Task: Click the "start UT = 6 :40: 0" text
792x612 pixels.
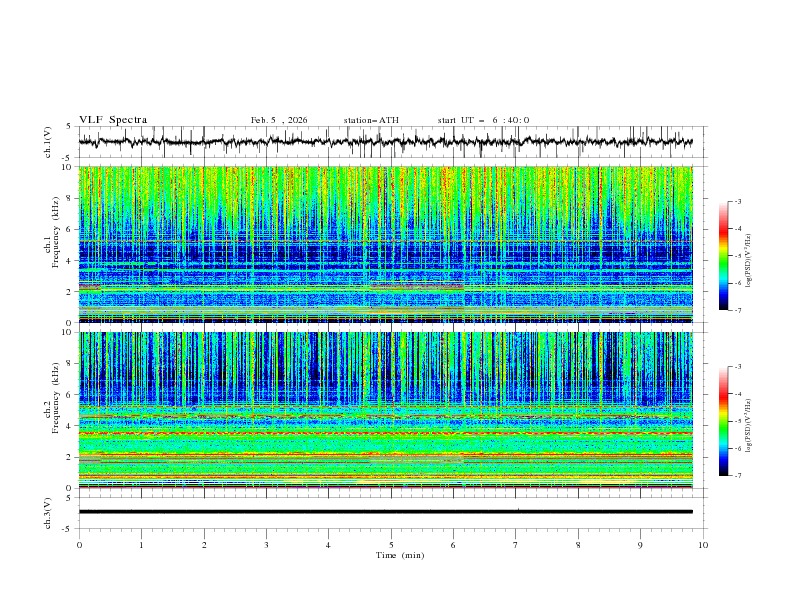Action: click(x=483, y=120)
